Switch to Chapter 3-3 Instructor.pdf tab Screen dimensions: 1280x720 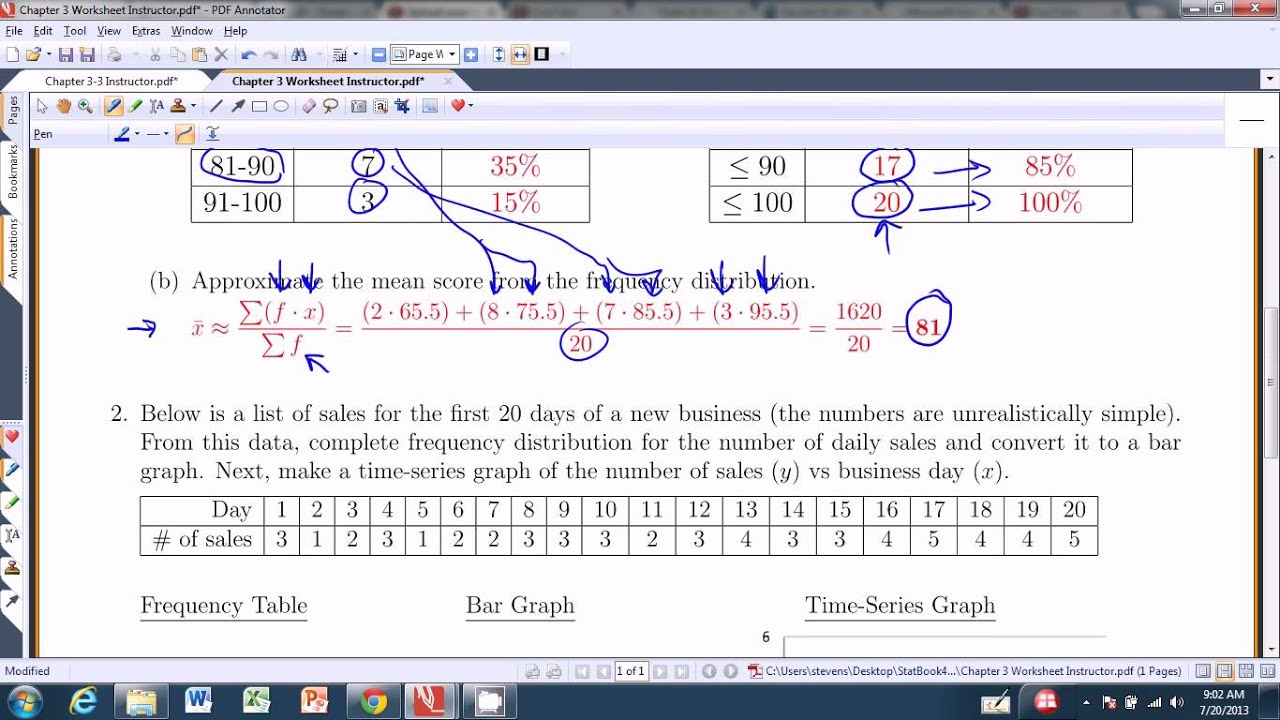(x=111, y=81)
